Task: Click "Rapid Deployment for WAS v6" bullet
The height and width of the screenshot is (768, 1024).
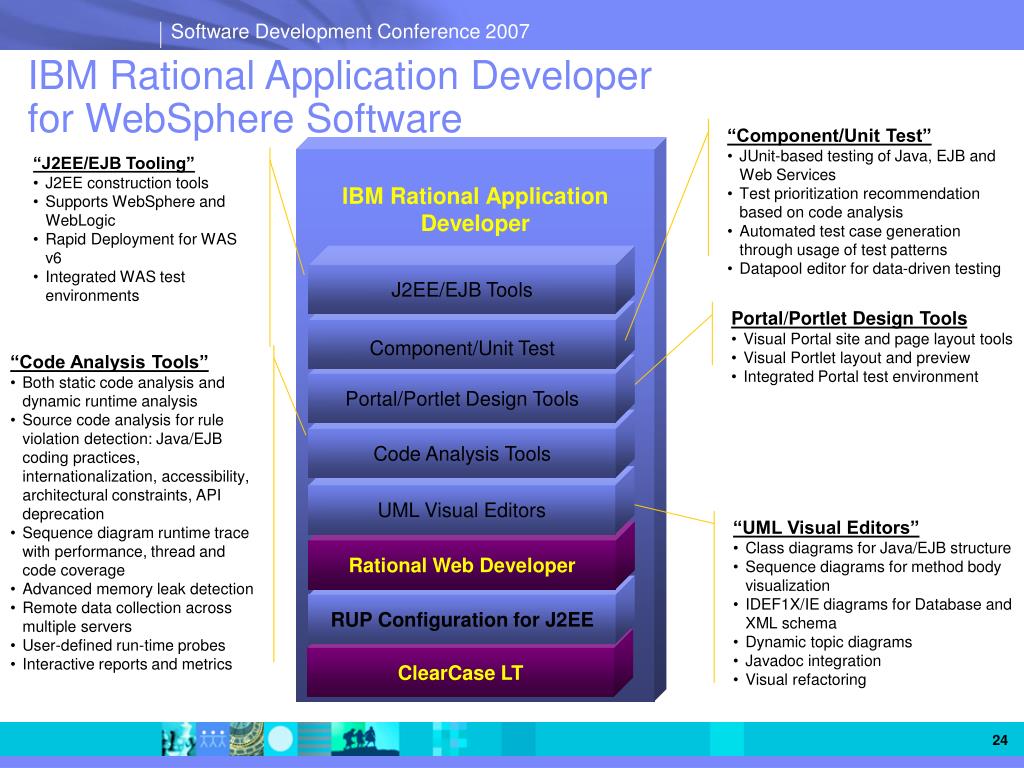Action: [140, 248]
